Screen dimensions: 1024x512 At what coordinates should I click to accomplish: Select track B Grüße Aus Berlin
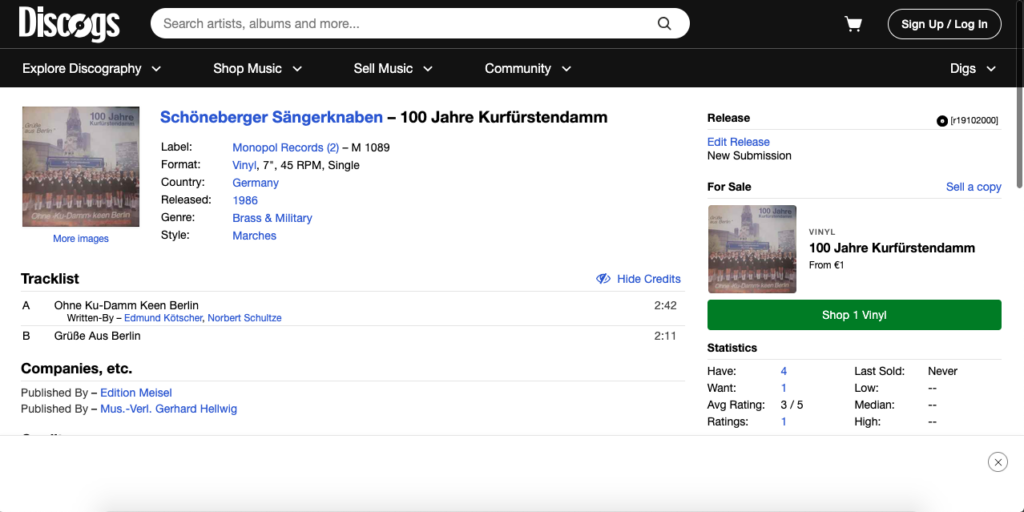pyautogui.click(x=97, y=336)
